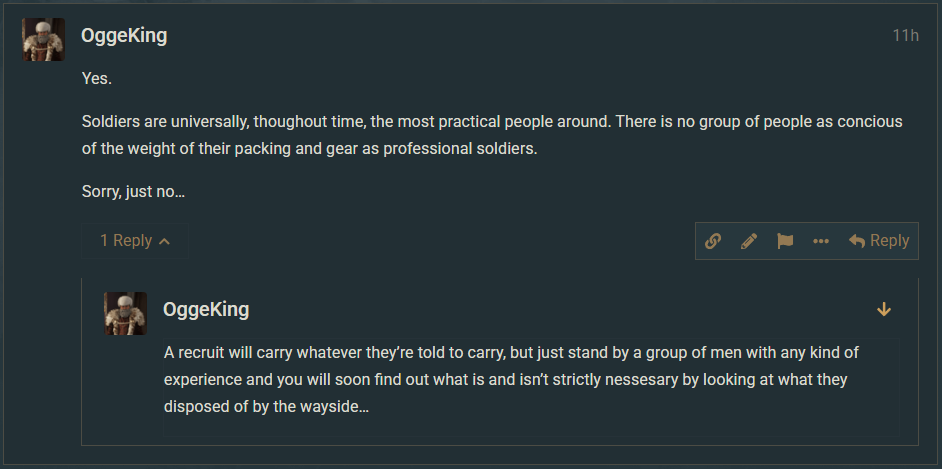
Task: Open the 11h post timestamp
Action: (905, 36)
